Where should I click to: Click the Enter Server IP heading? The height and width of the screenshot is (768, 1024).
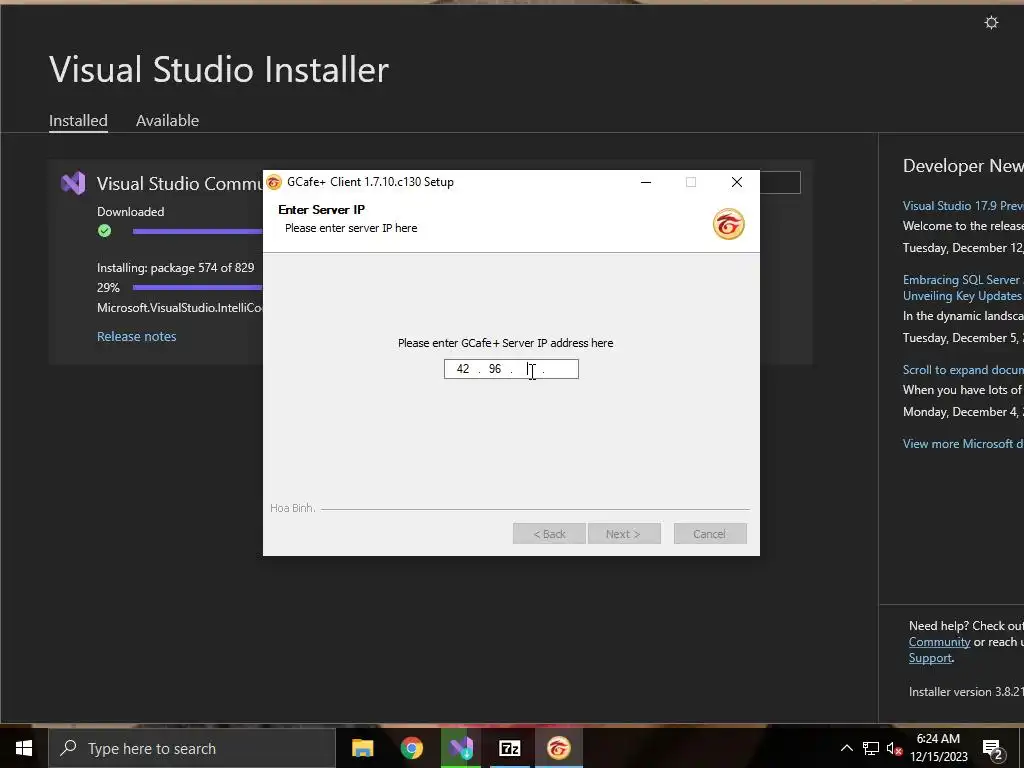[321, 210]
